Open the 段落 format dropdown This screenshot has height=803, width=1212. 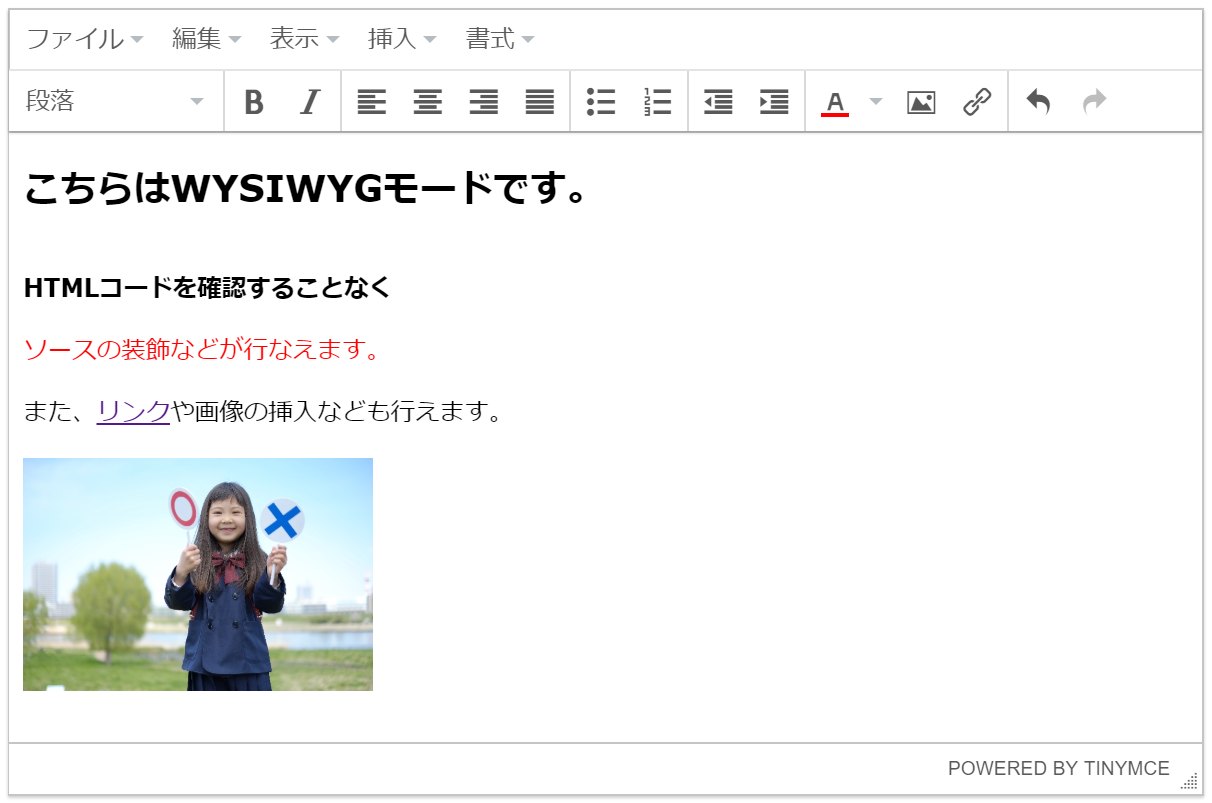pyautogui.click(x=115, y=102)
